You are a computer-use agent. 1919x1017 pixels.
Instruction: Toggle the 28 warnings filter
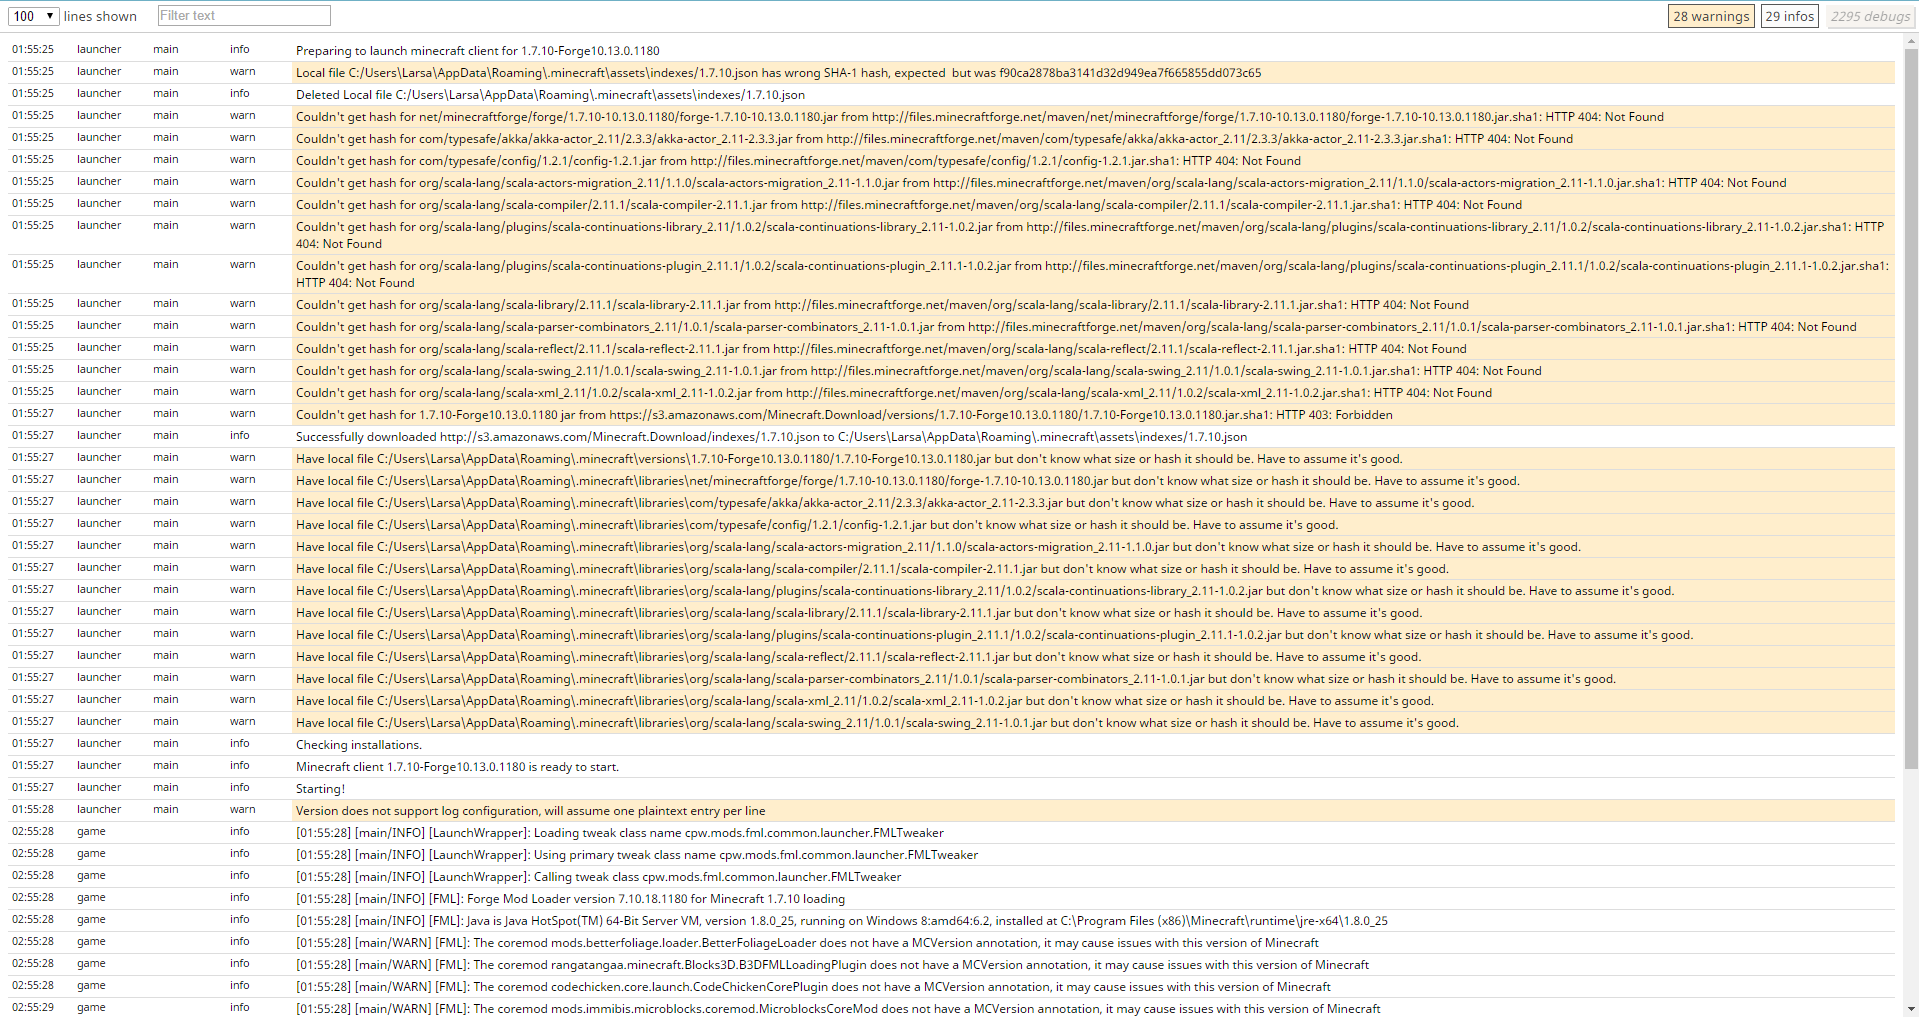(x=1711, y=16)
